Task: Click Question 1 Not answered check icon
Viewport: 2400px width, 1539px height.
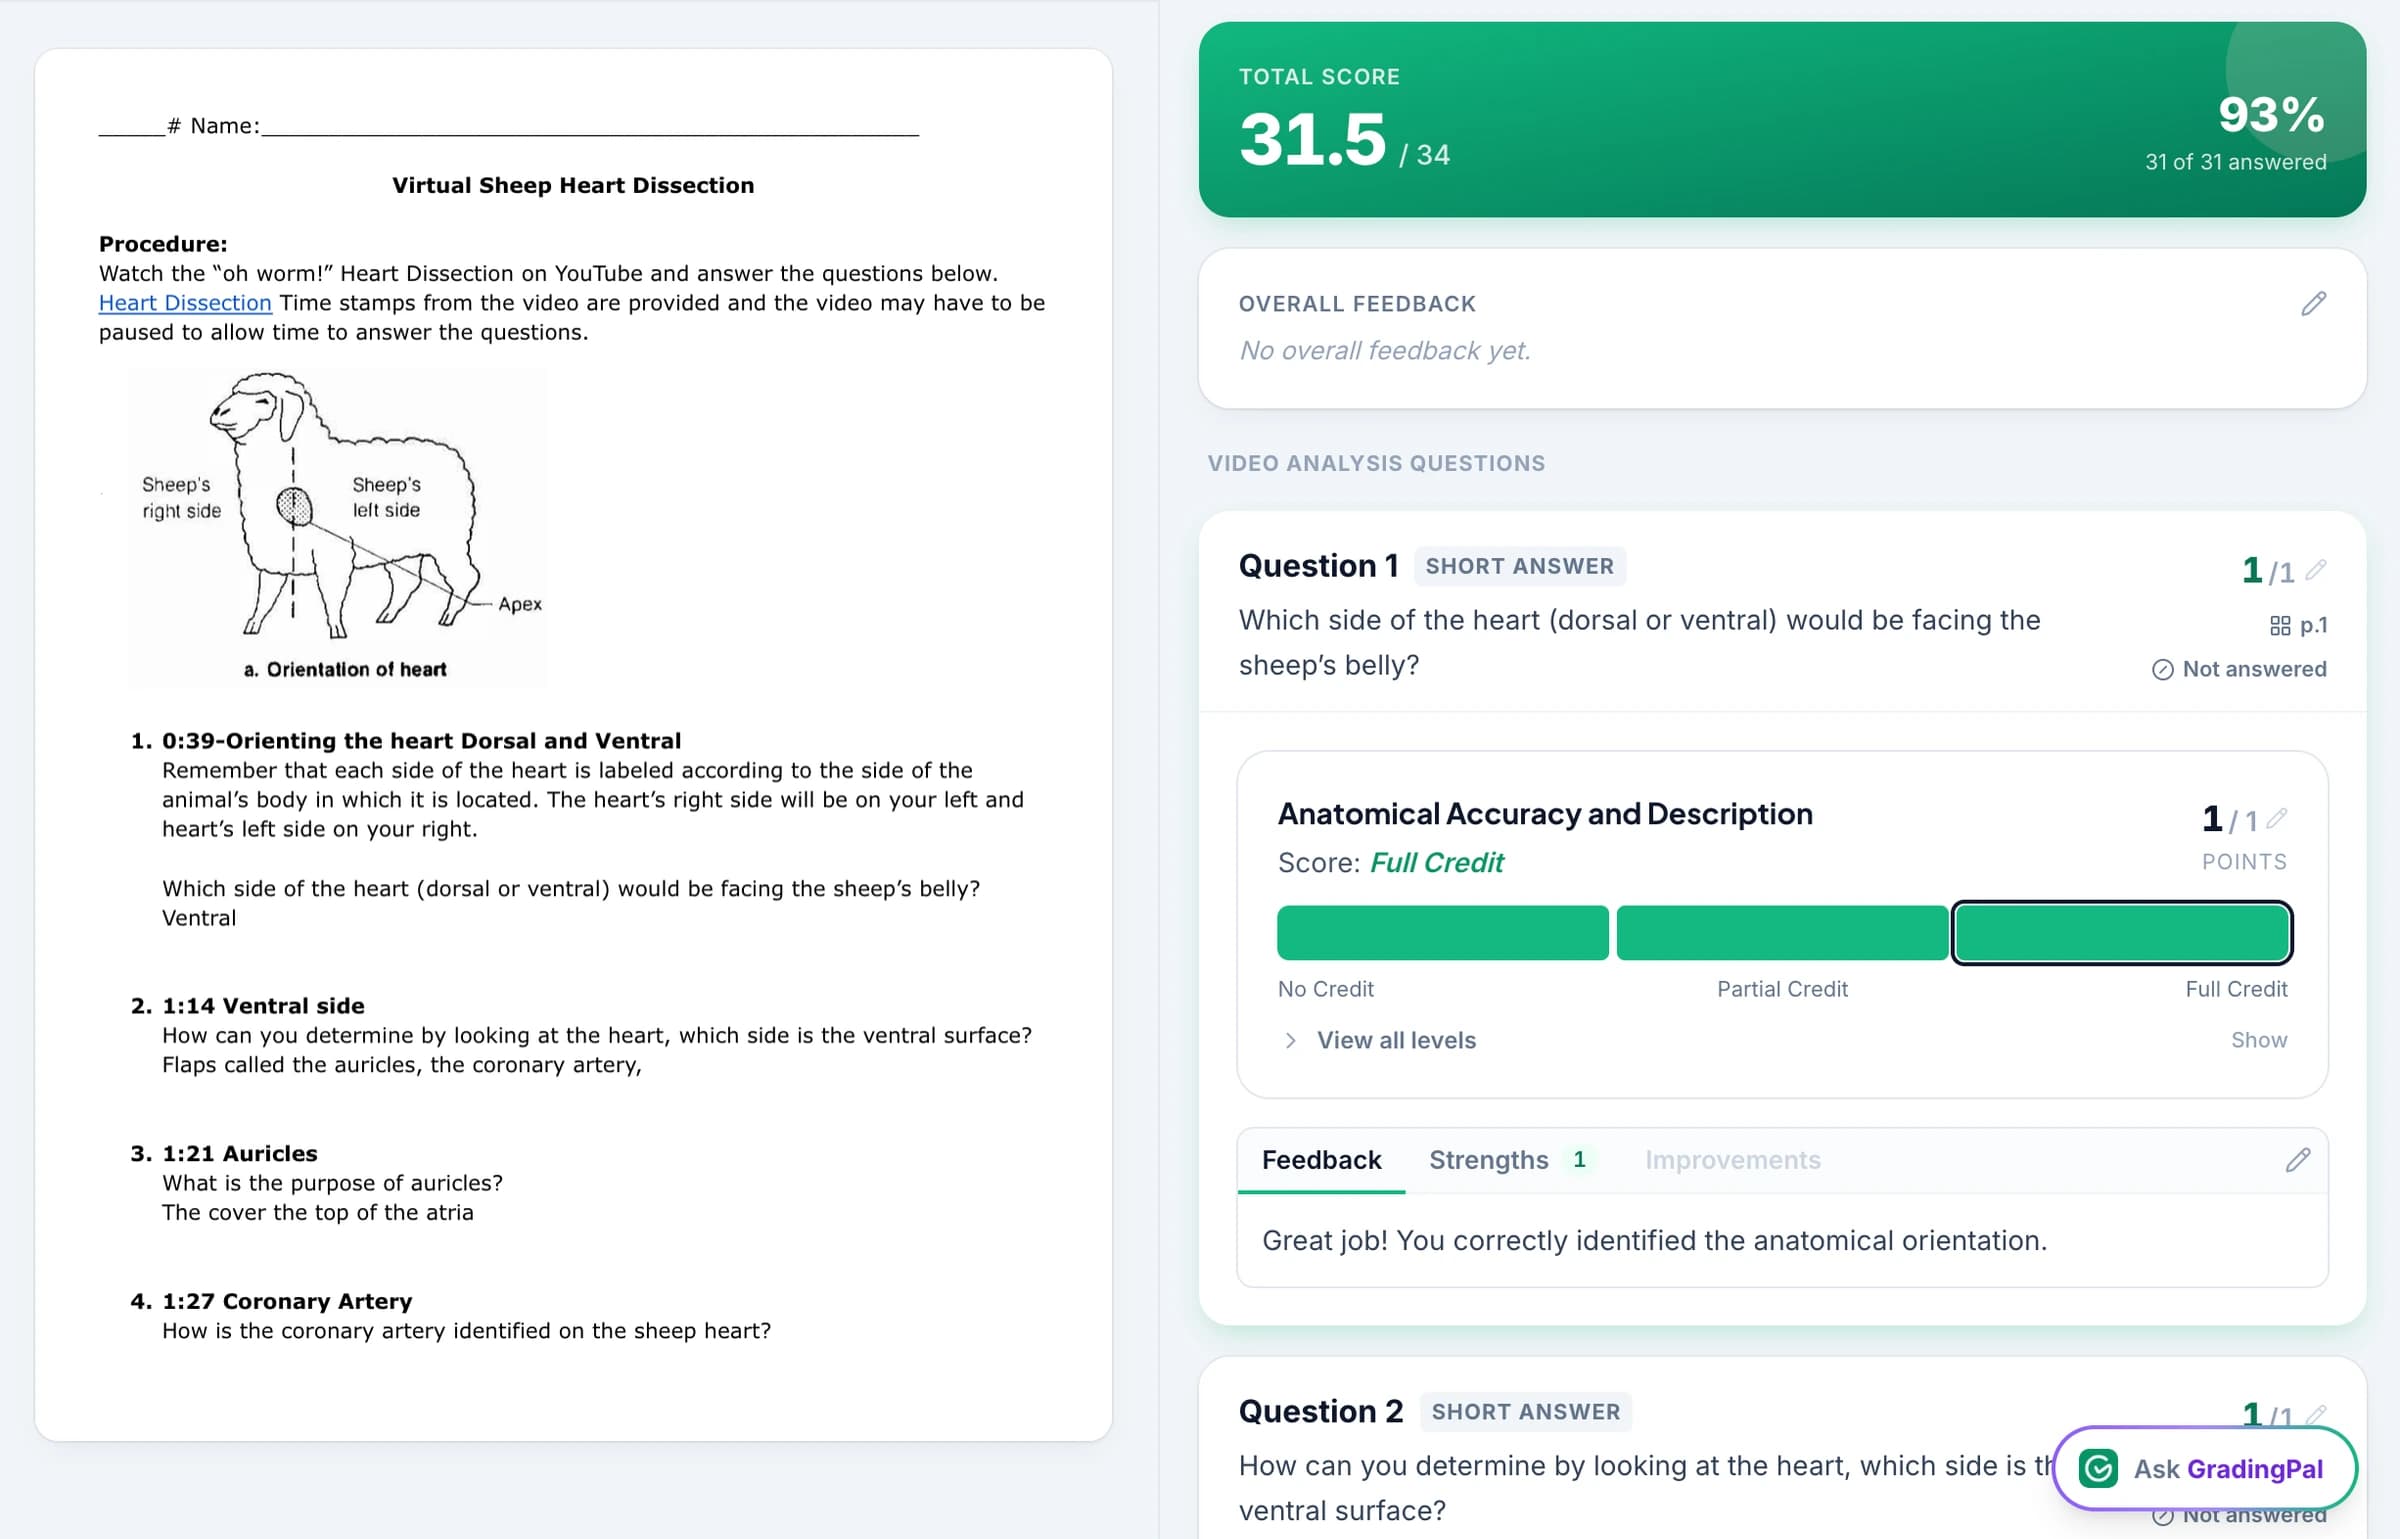Action: pos(2162,670)
